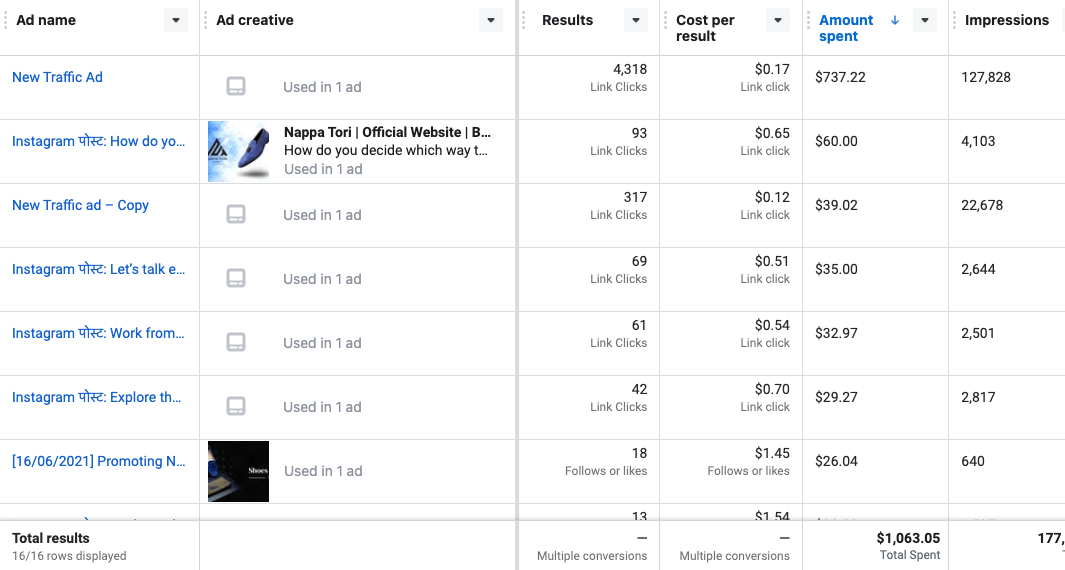The height and width of the screenshot is (570, 1065).
Task: Click the Total results 16/16 rows label
Action: 69,546
